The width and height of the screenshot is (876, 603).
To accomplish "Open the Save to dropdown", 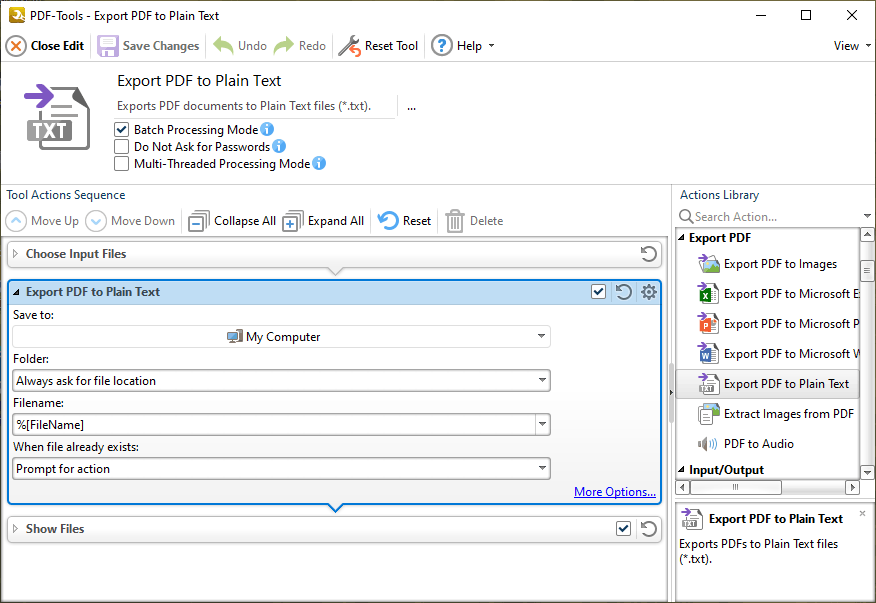I will [541, 336].
